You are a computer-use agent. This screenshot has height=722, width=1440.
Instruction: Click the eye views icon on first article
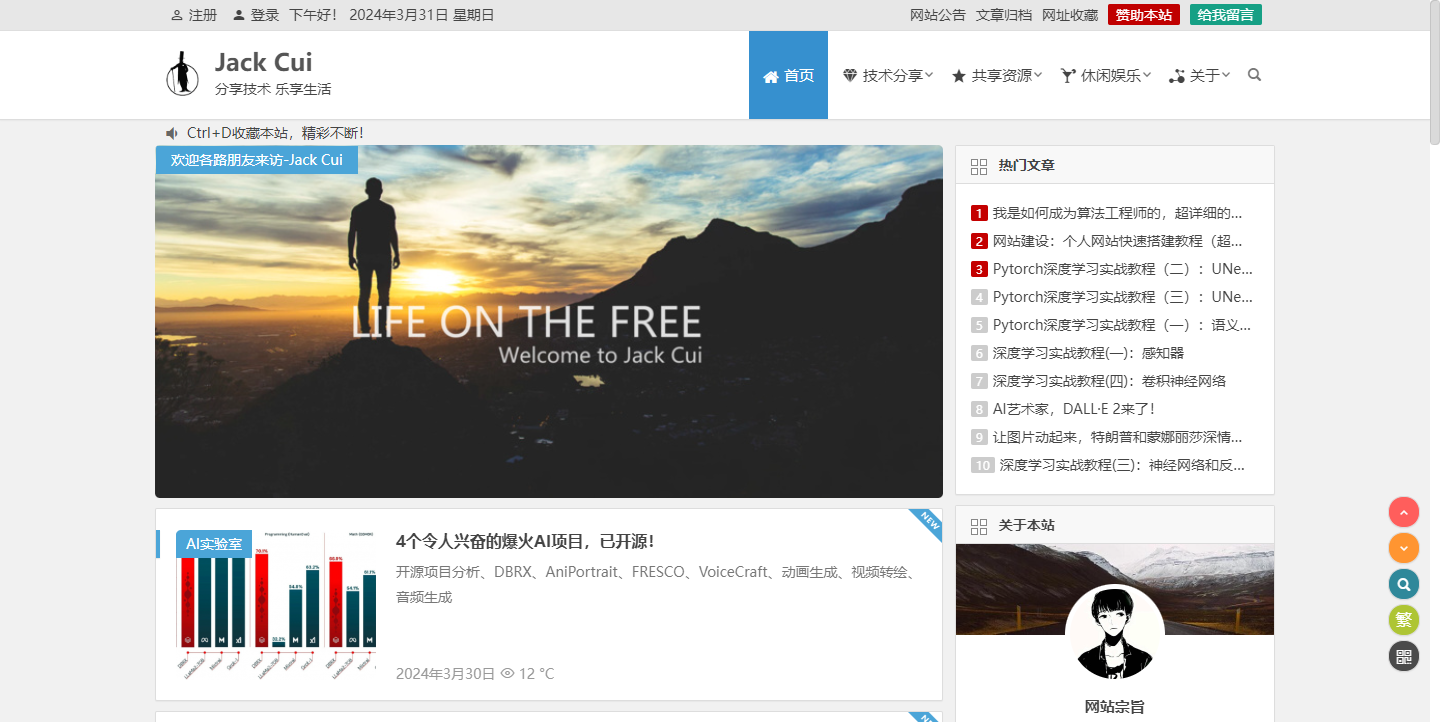point(507,674)
